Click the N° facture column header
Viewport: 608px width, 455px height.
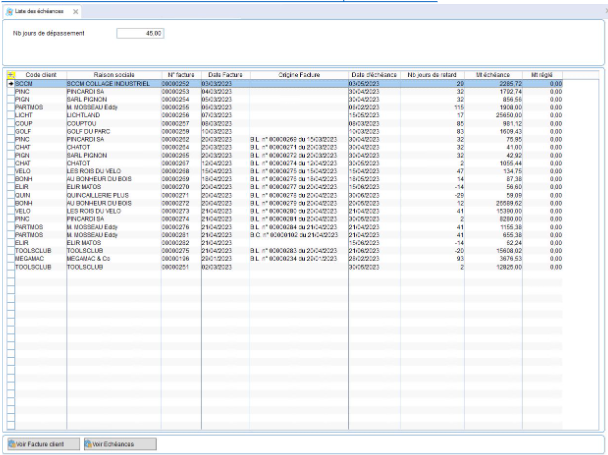pyautogui.click(x=180, y=74)
